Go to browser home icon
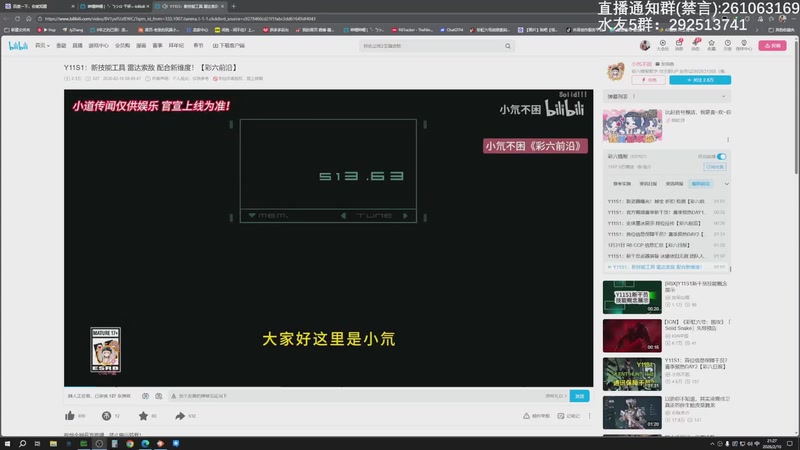This screenshot has width=800, height=450. pos(29,19)
